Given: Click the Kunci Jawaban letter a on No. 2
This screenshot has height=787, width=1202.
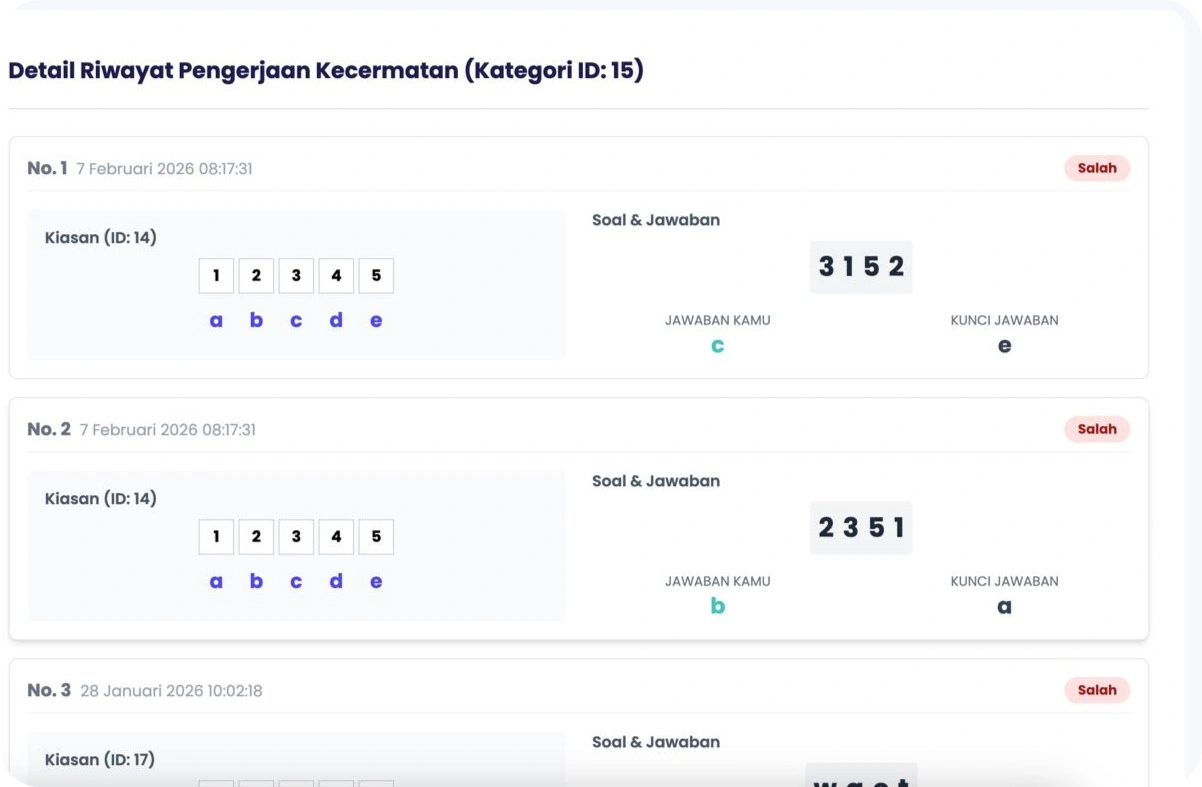Looking at the screenshot, I should coord(1004,606).
